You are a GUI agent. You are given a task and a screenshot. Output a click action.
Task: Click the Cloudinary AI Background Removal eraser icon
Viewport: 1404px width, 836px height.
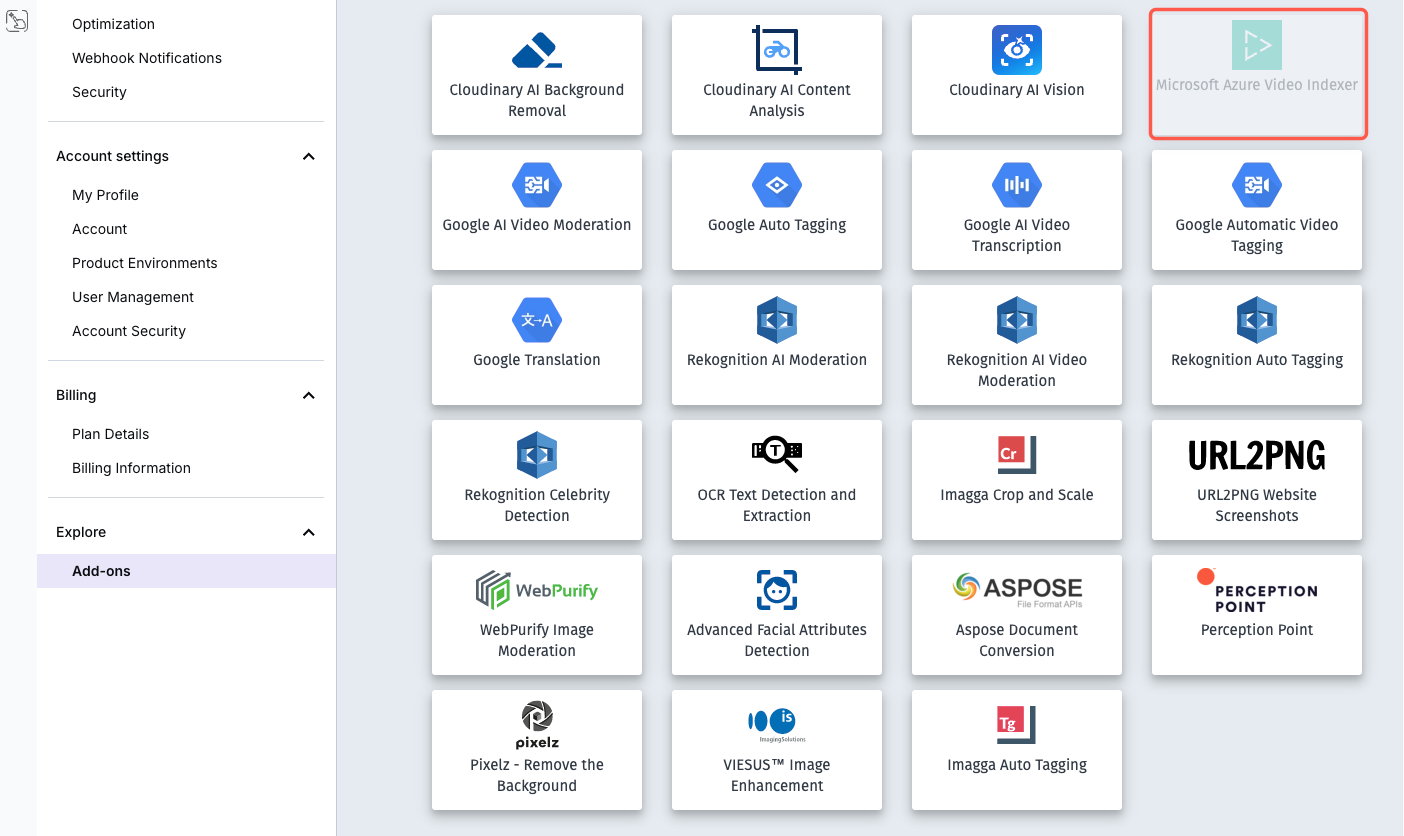(537, 50)
